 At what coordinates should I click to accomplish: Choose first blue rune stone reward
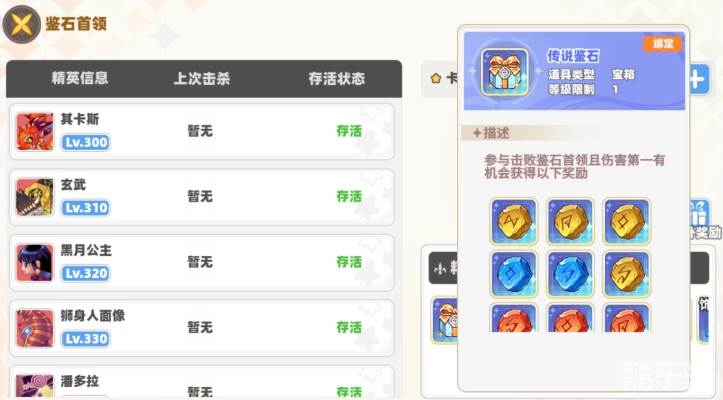[x=514, y=274]
